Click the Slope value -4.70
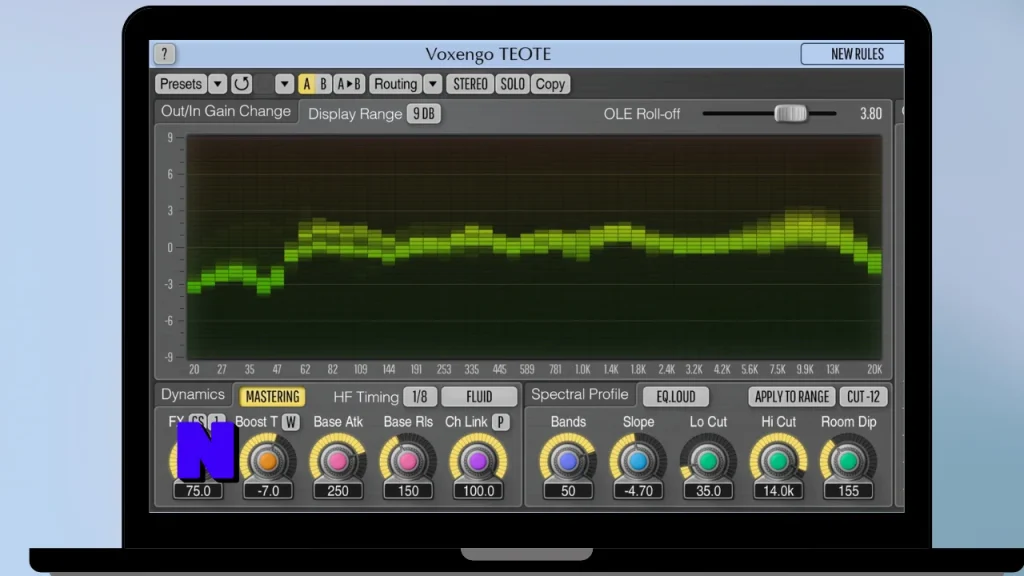The width and height of the screenshot is (1024, 576). tap(638, 490)
